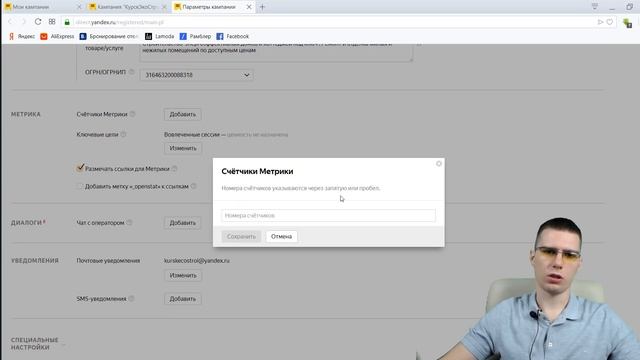The image size is (640, 360).
Task: Enable Добавить метку _openstat к ссылкам
Action: coord(80,186)
